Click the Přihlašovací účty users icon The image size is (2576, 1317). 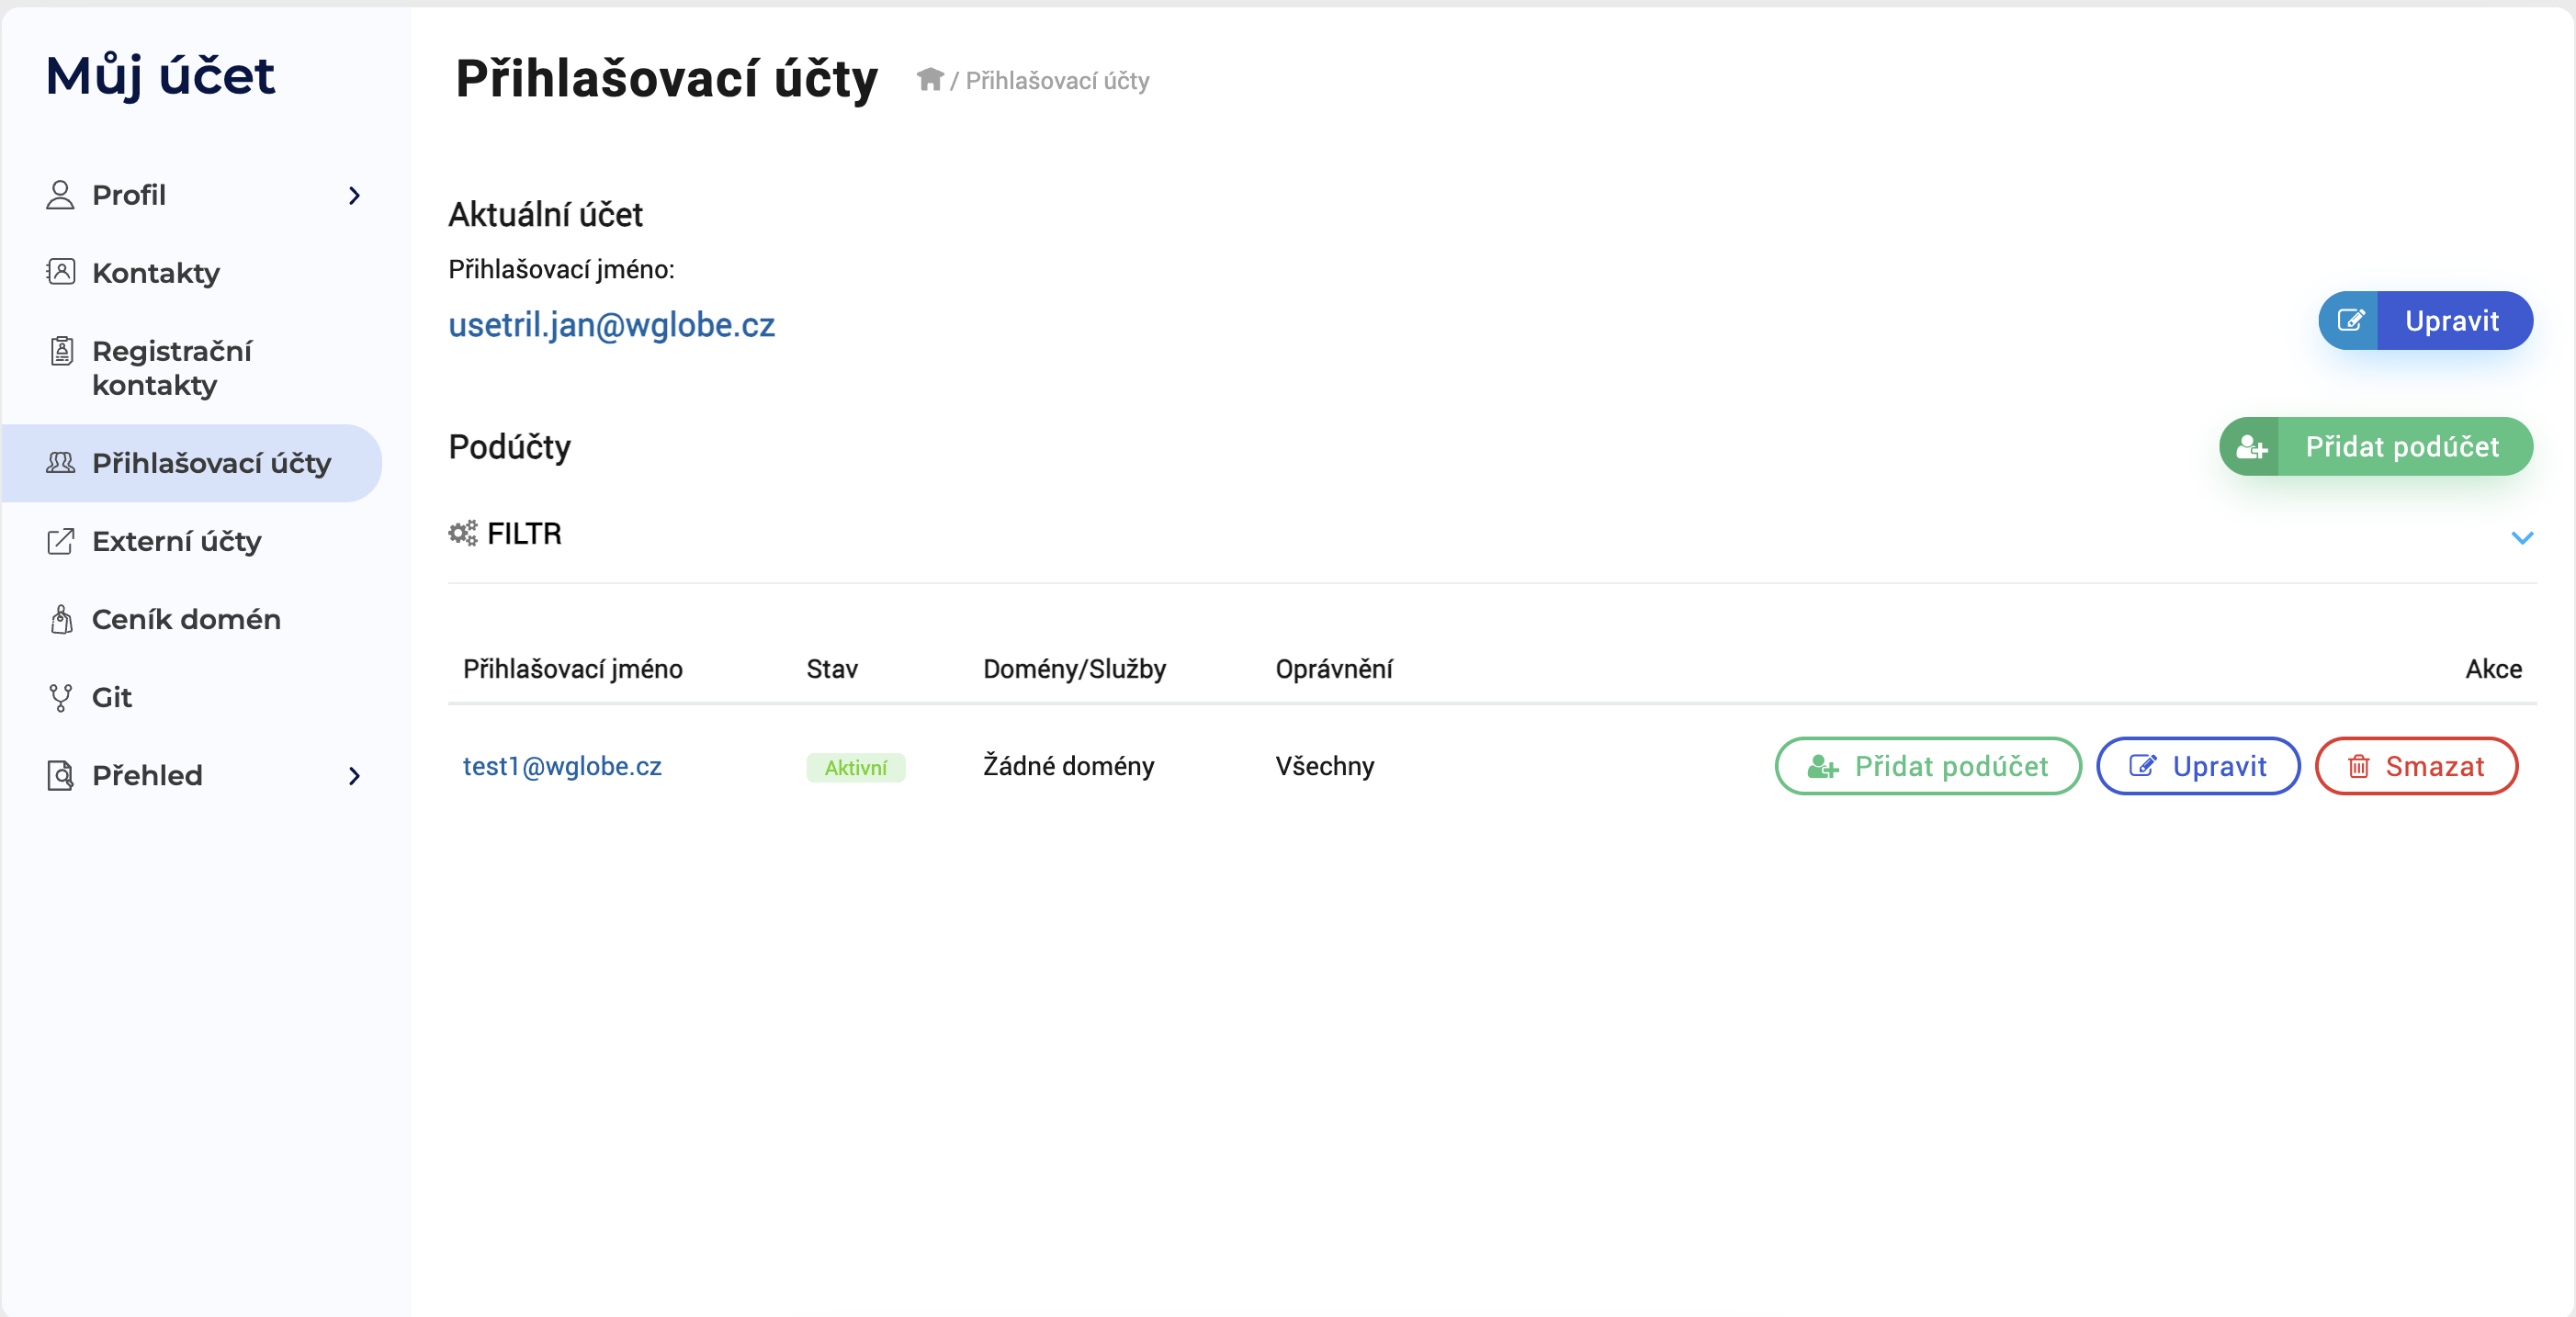(x=61, y=462)
